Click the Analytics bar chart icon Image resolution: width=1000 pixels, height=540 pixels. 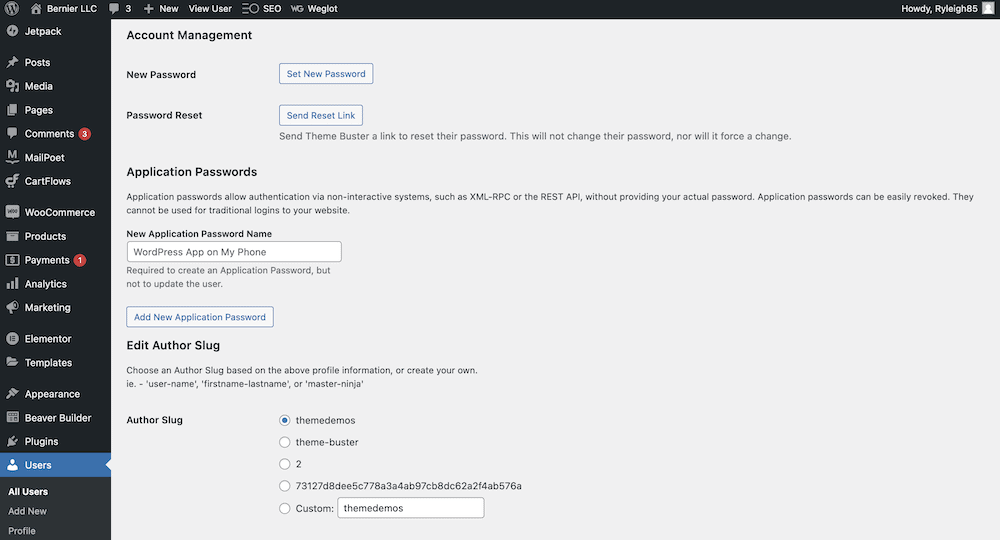pos(12,283)
